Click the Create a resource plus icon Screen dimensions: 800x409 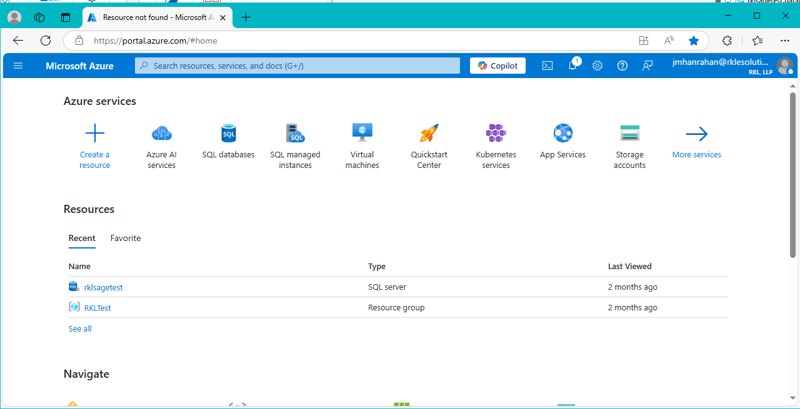(95, 133)
